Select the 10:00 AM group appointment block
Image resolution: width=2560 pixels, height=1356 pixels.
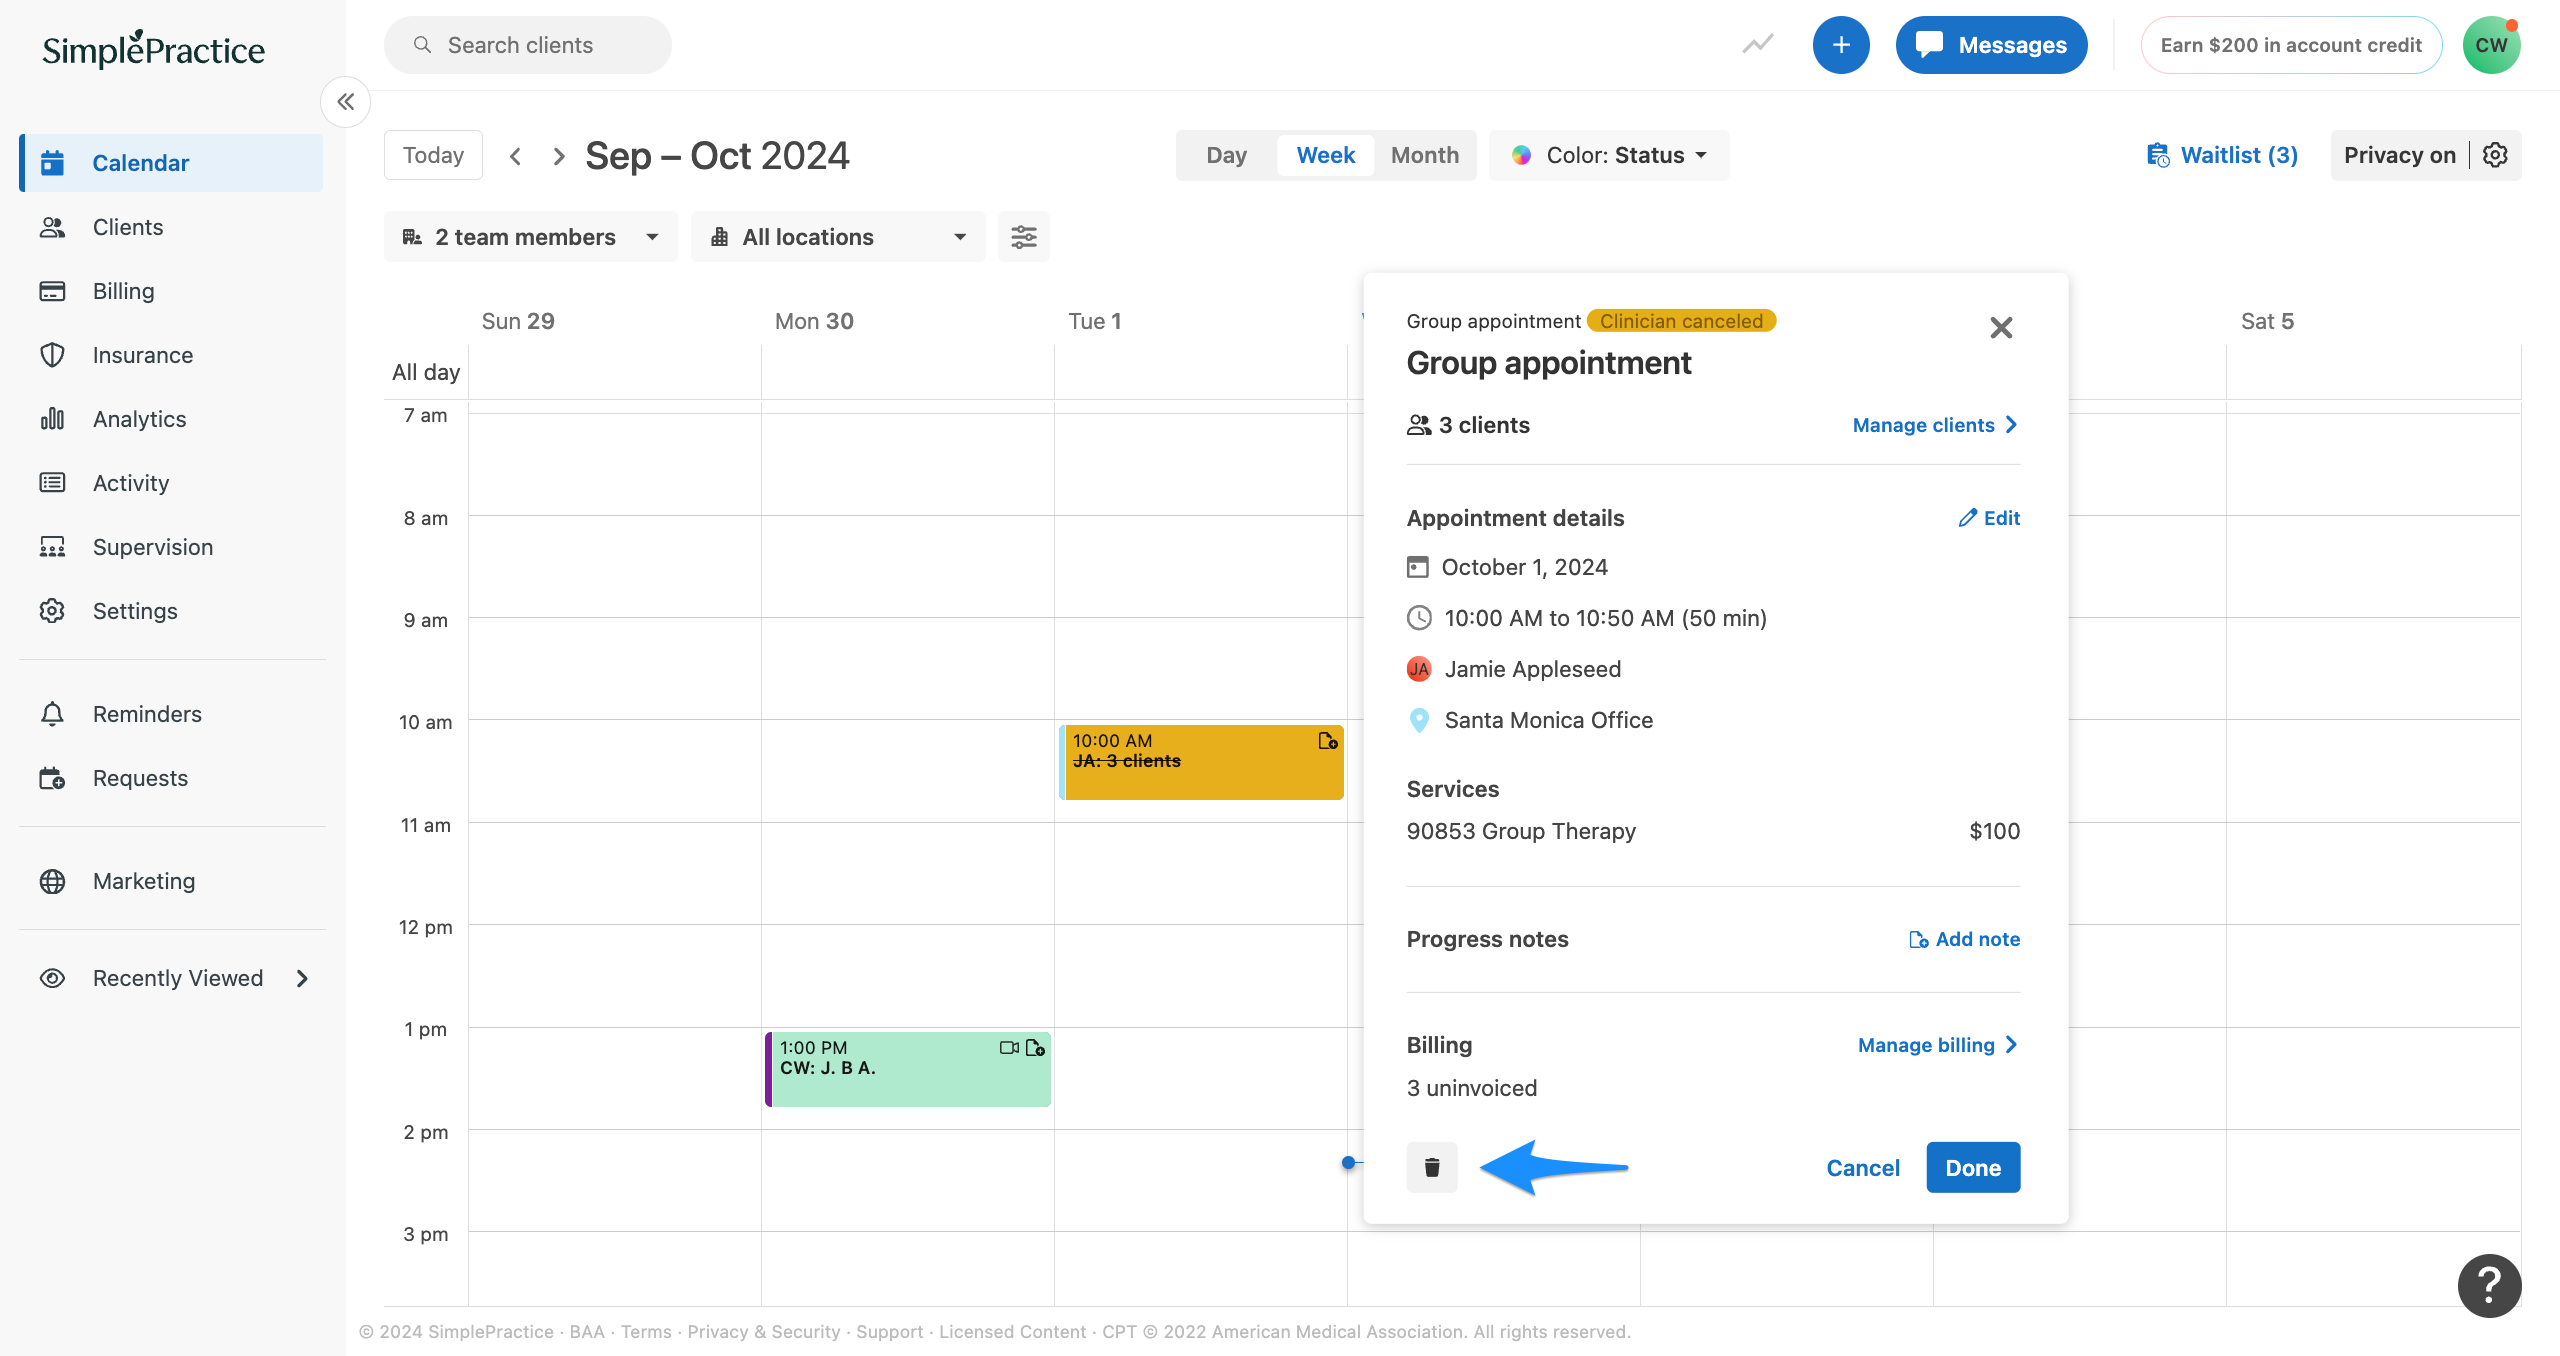(x=1201, y=762)
